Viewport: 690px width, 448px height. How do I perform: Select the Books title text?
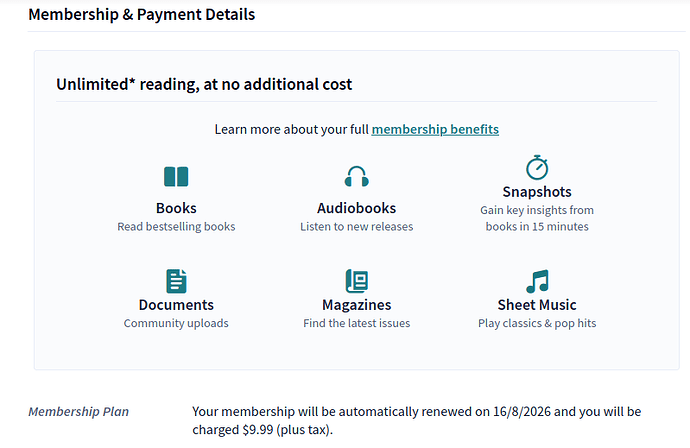[176, 208]
